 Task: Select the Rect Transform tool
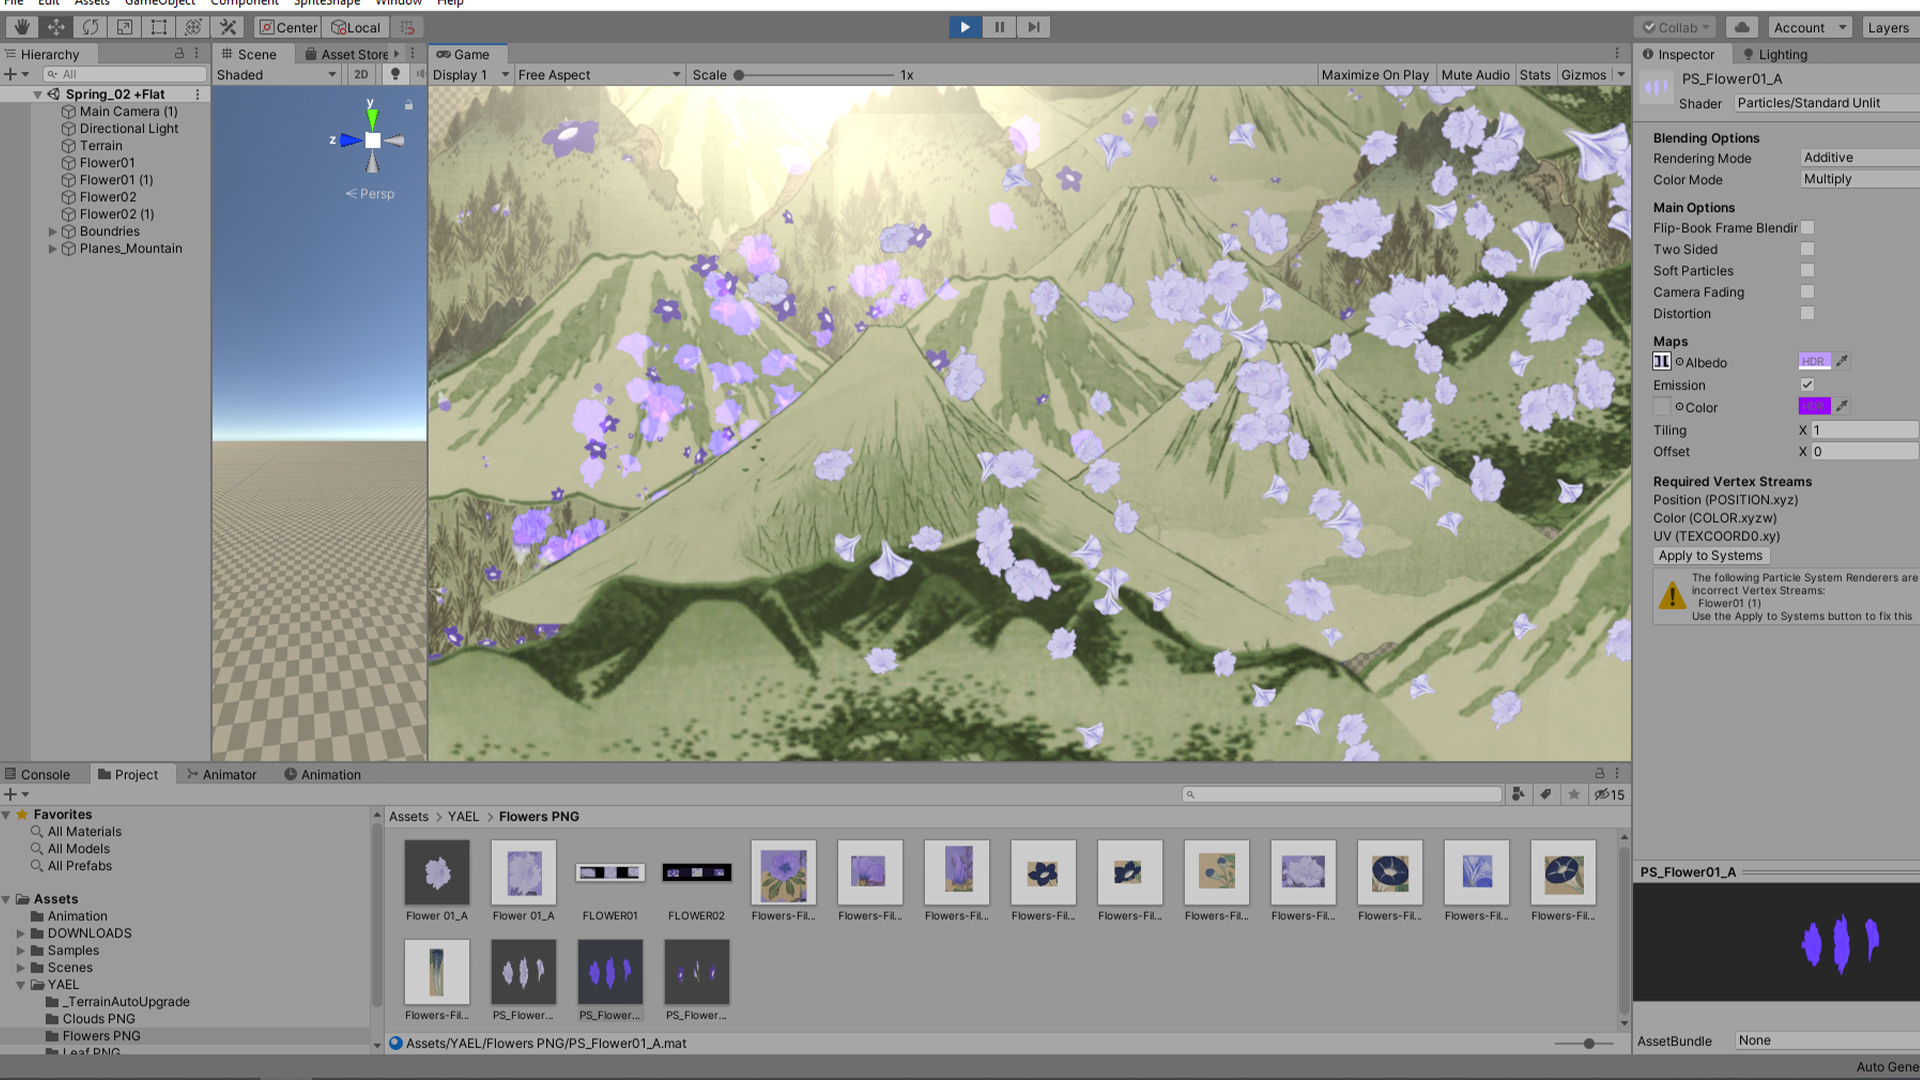tap(159, 27)
